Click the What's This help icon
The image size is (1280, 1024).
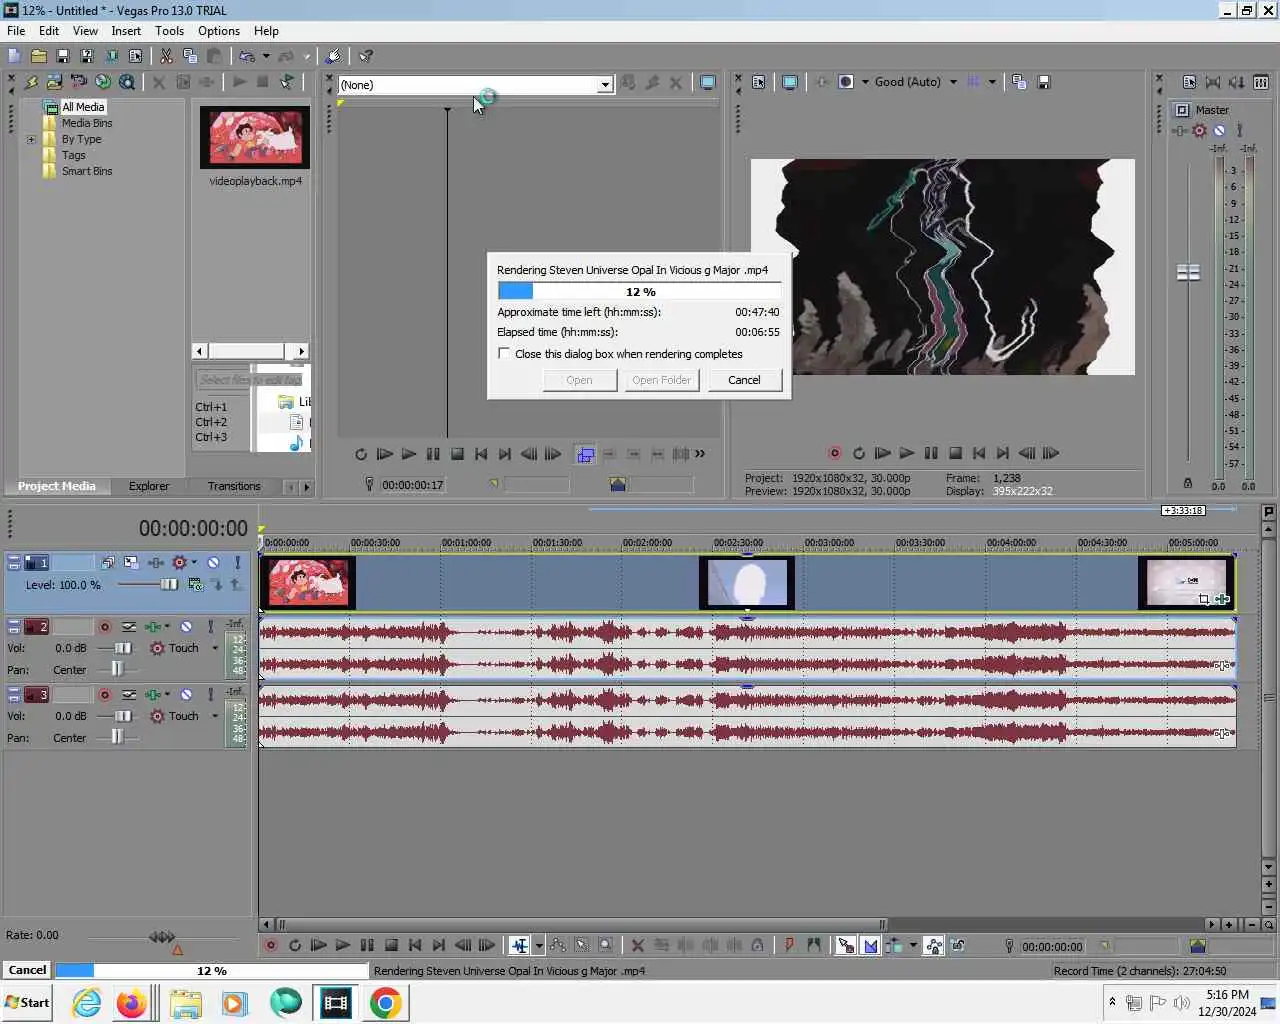[x=366, y=56]
